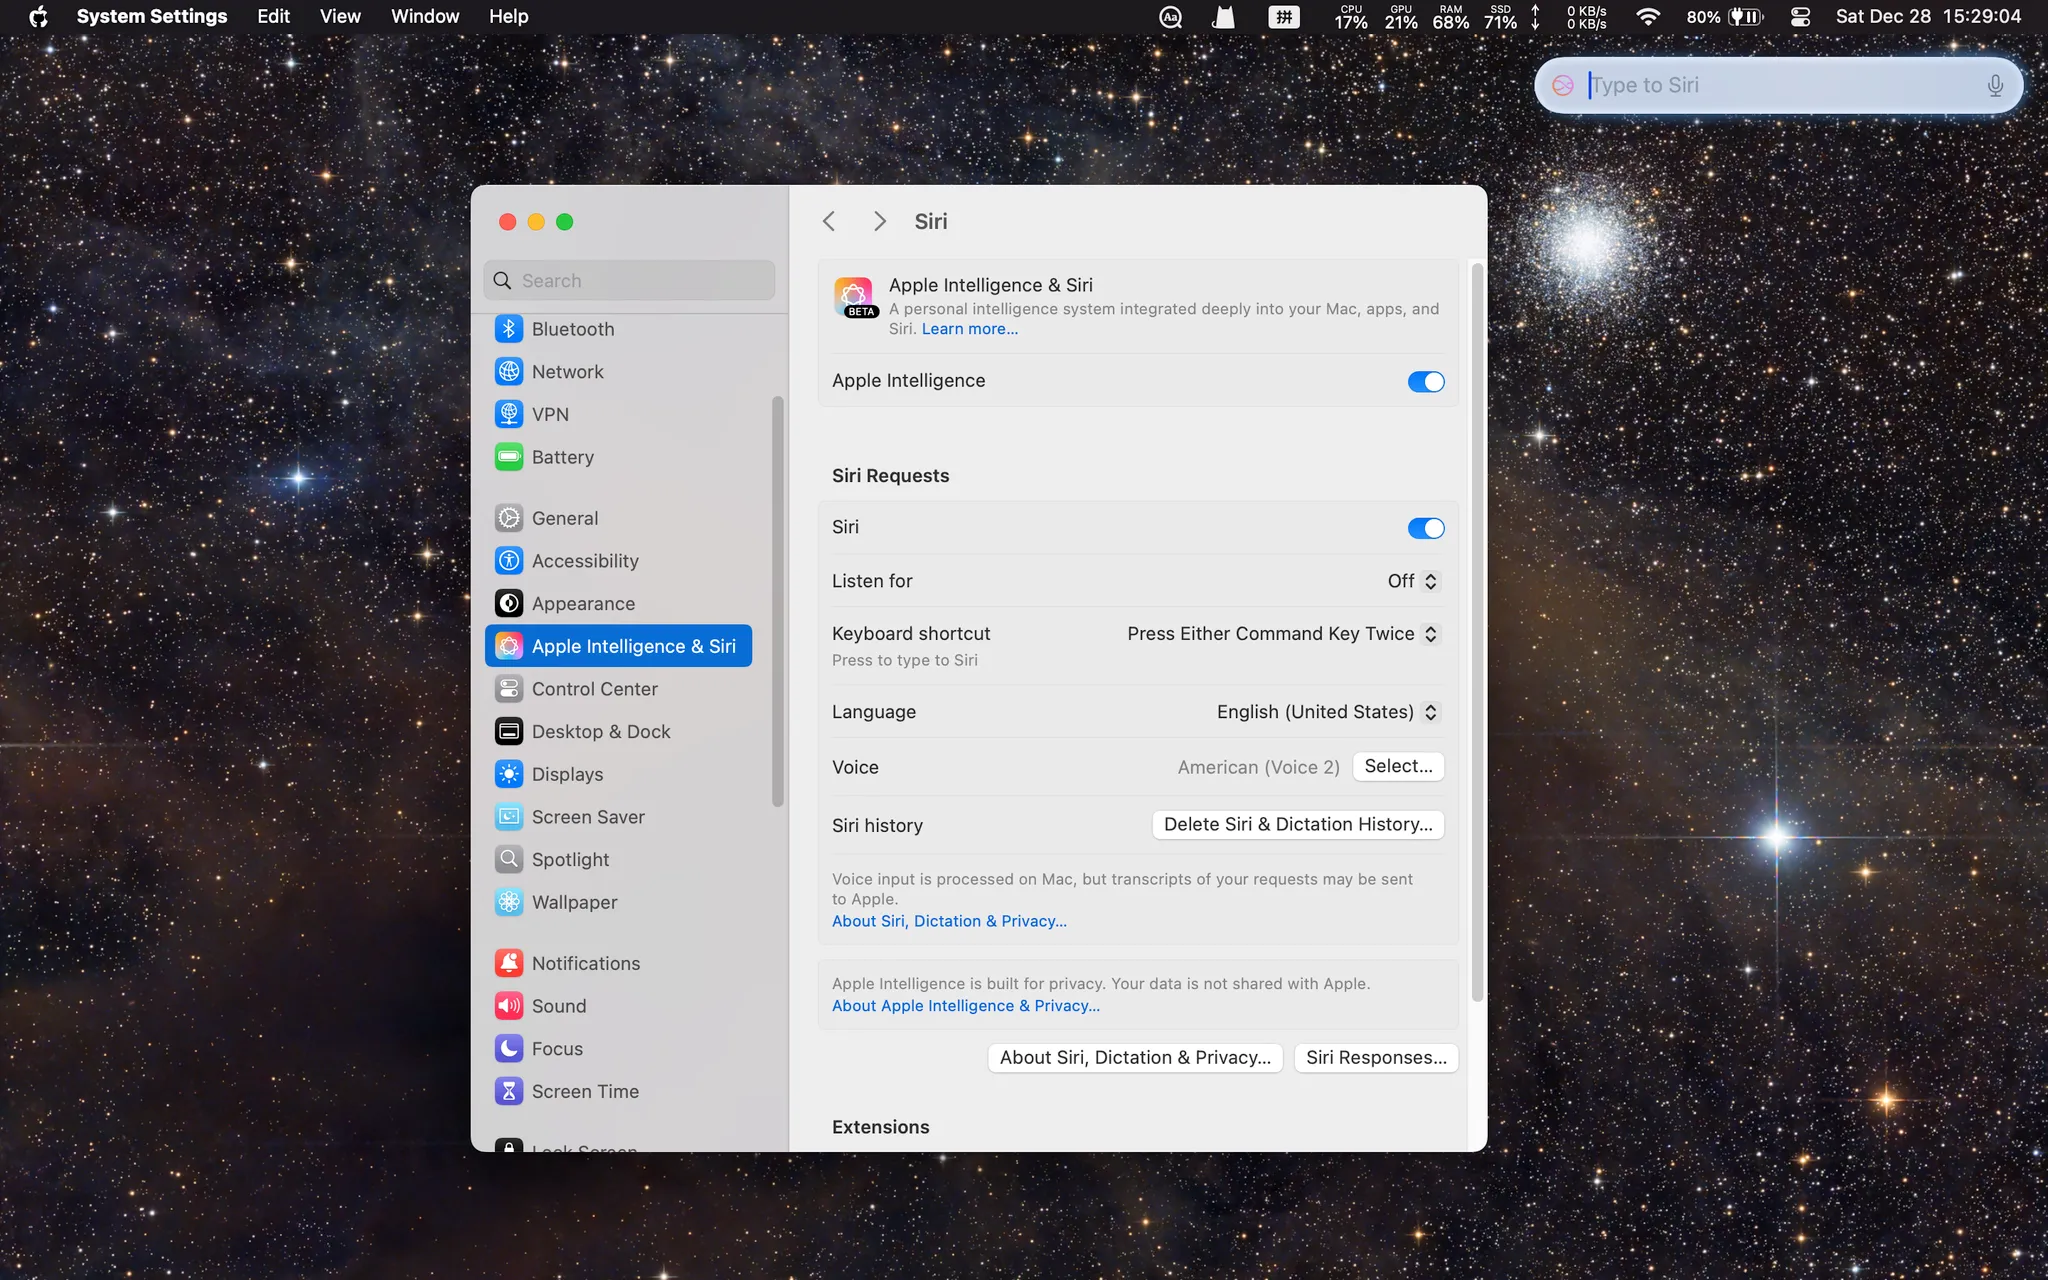Open the Apple menu
Screen dimensions: 2048x1280
(38, 17)
